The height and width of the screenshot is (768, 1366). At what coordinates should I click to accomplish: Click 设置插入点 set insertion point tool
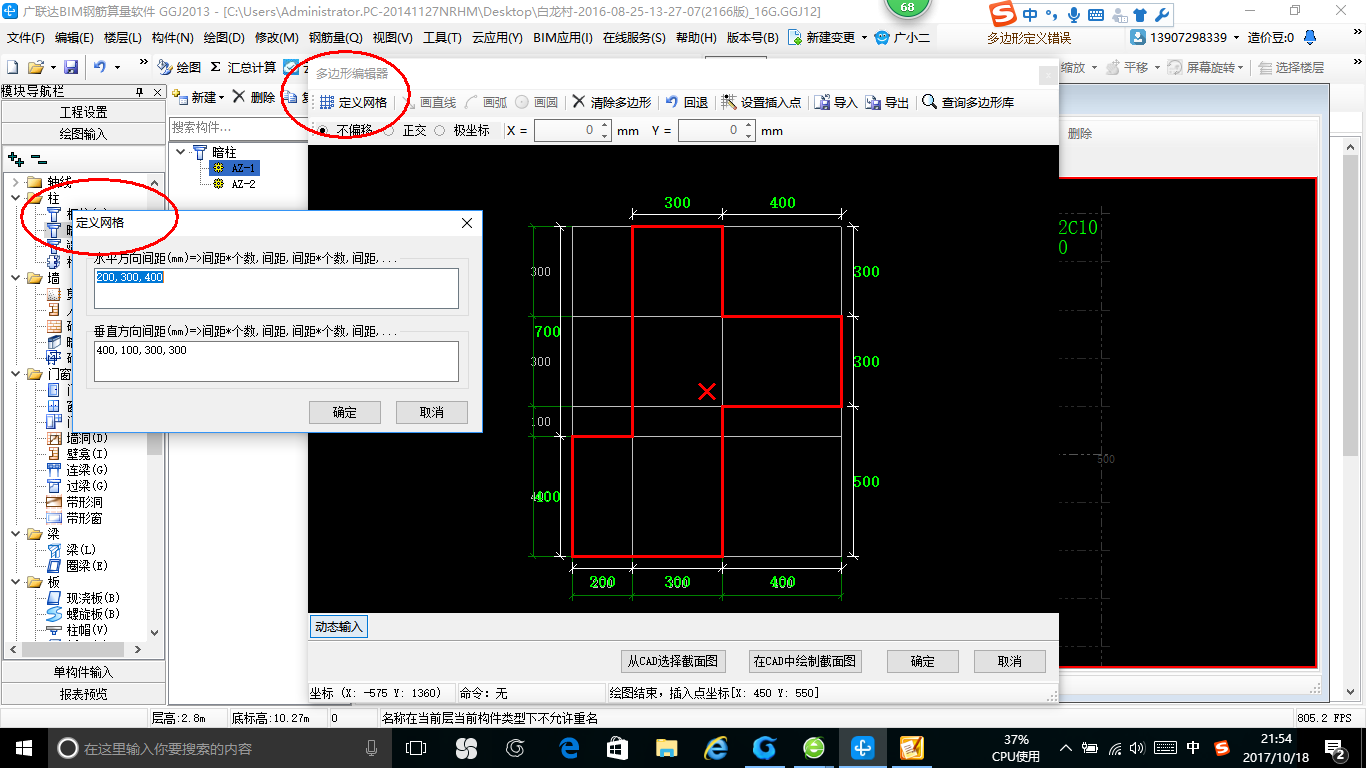761,102
